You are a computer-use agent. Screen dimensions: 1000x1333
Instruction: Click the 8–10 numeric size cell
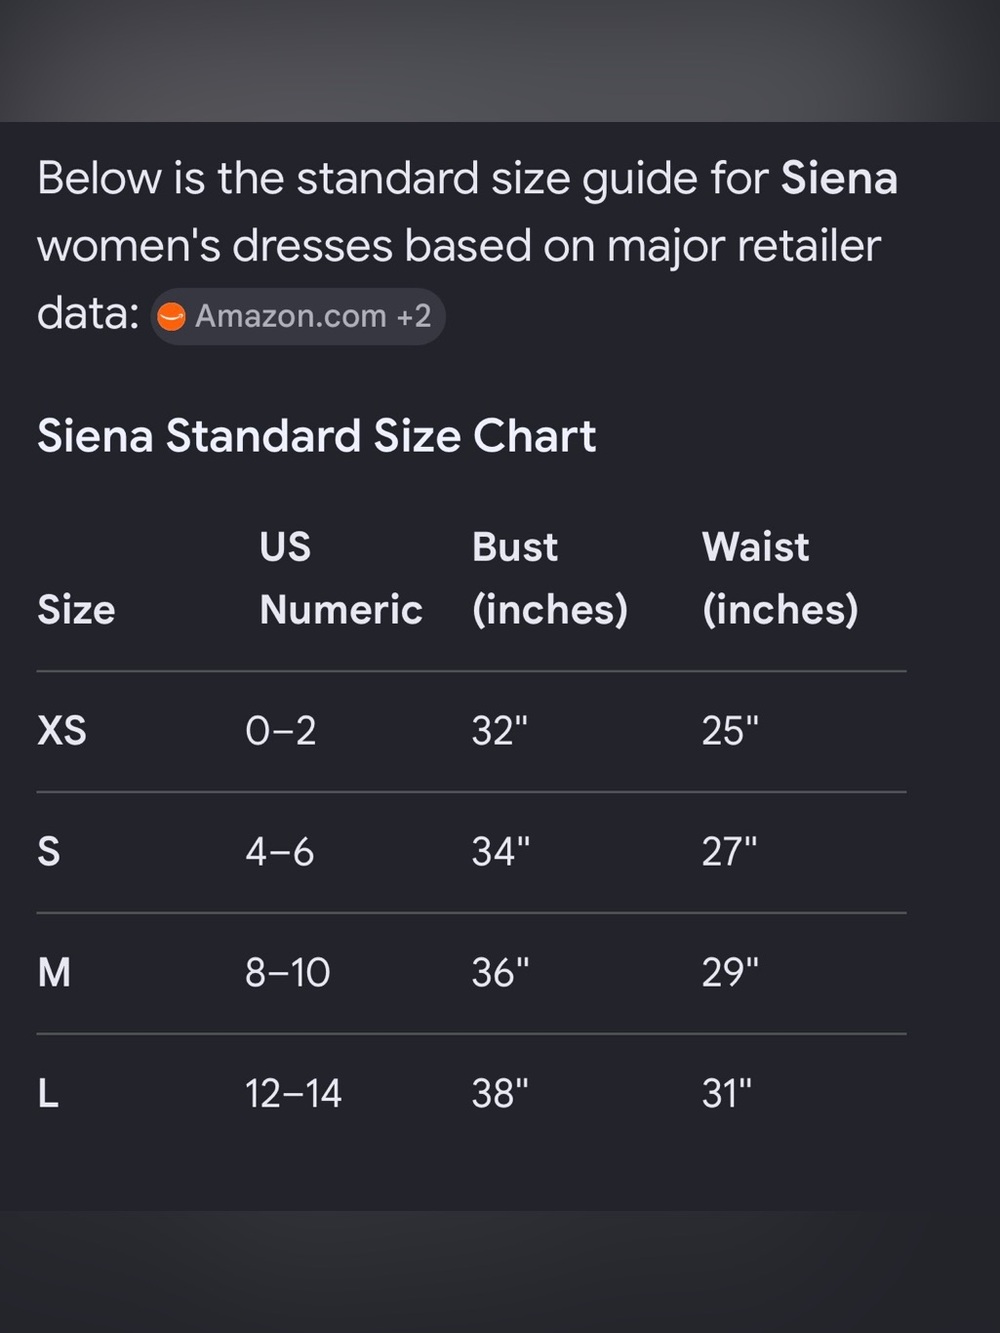click(x=288, y=972)
